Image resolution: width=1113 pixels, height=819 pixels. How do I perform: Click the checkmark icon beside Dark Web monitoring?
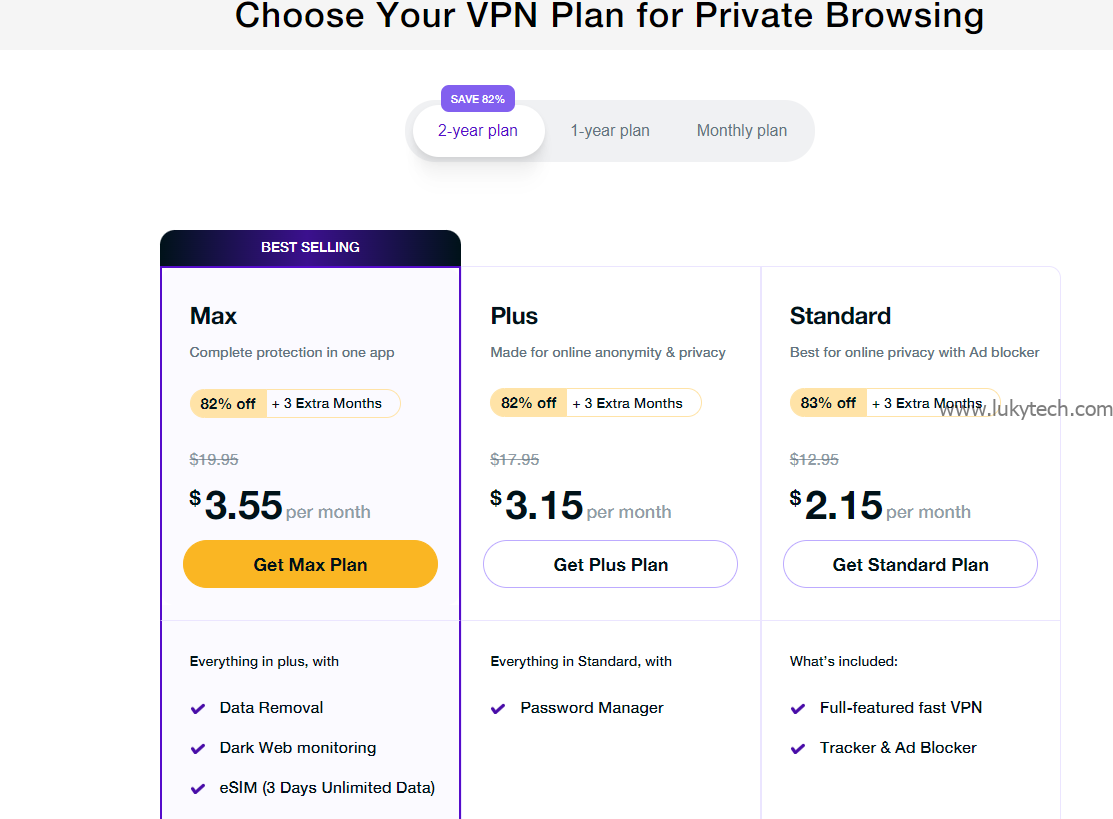coord(198,749)
